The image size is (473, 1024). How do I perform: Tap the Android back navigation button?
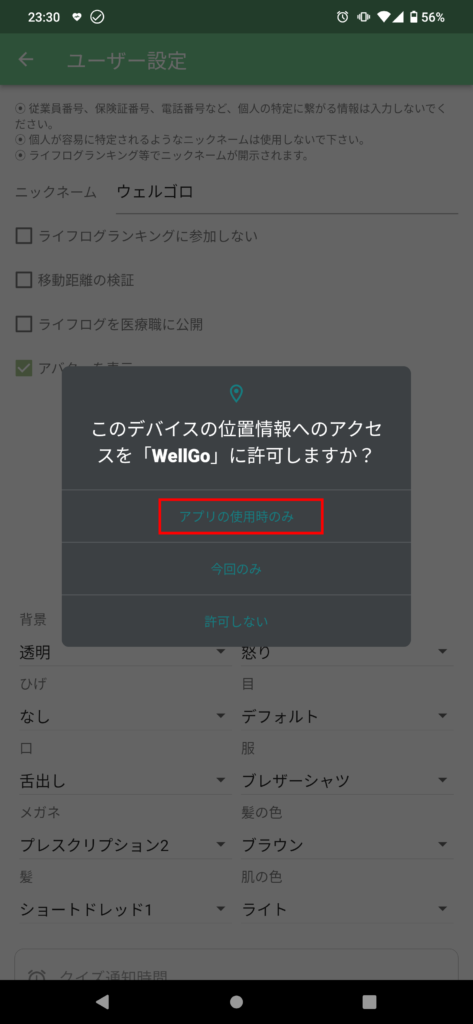[102, 1002]
